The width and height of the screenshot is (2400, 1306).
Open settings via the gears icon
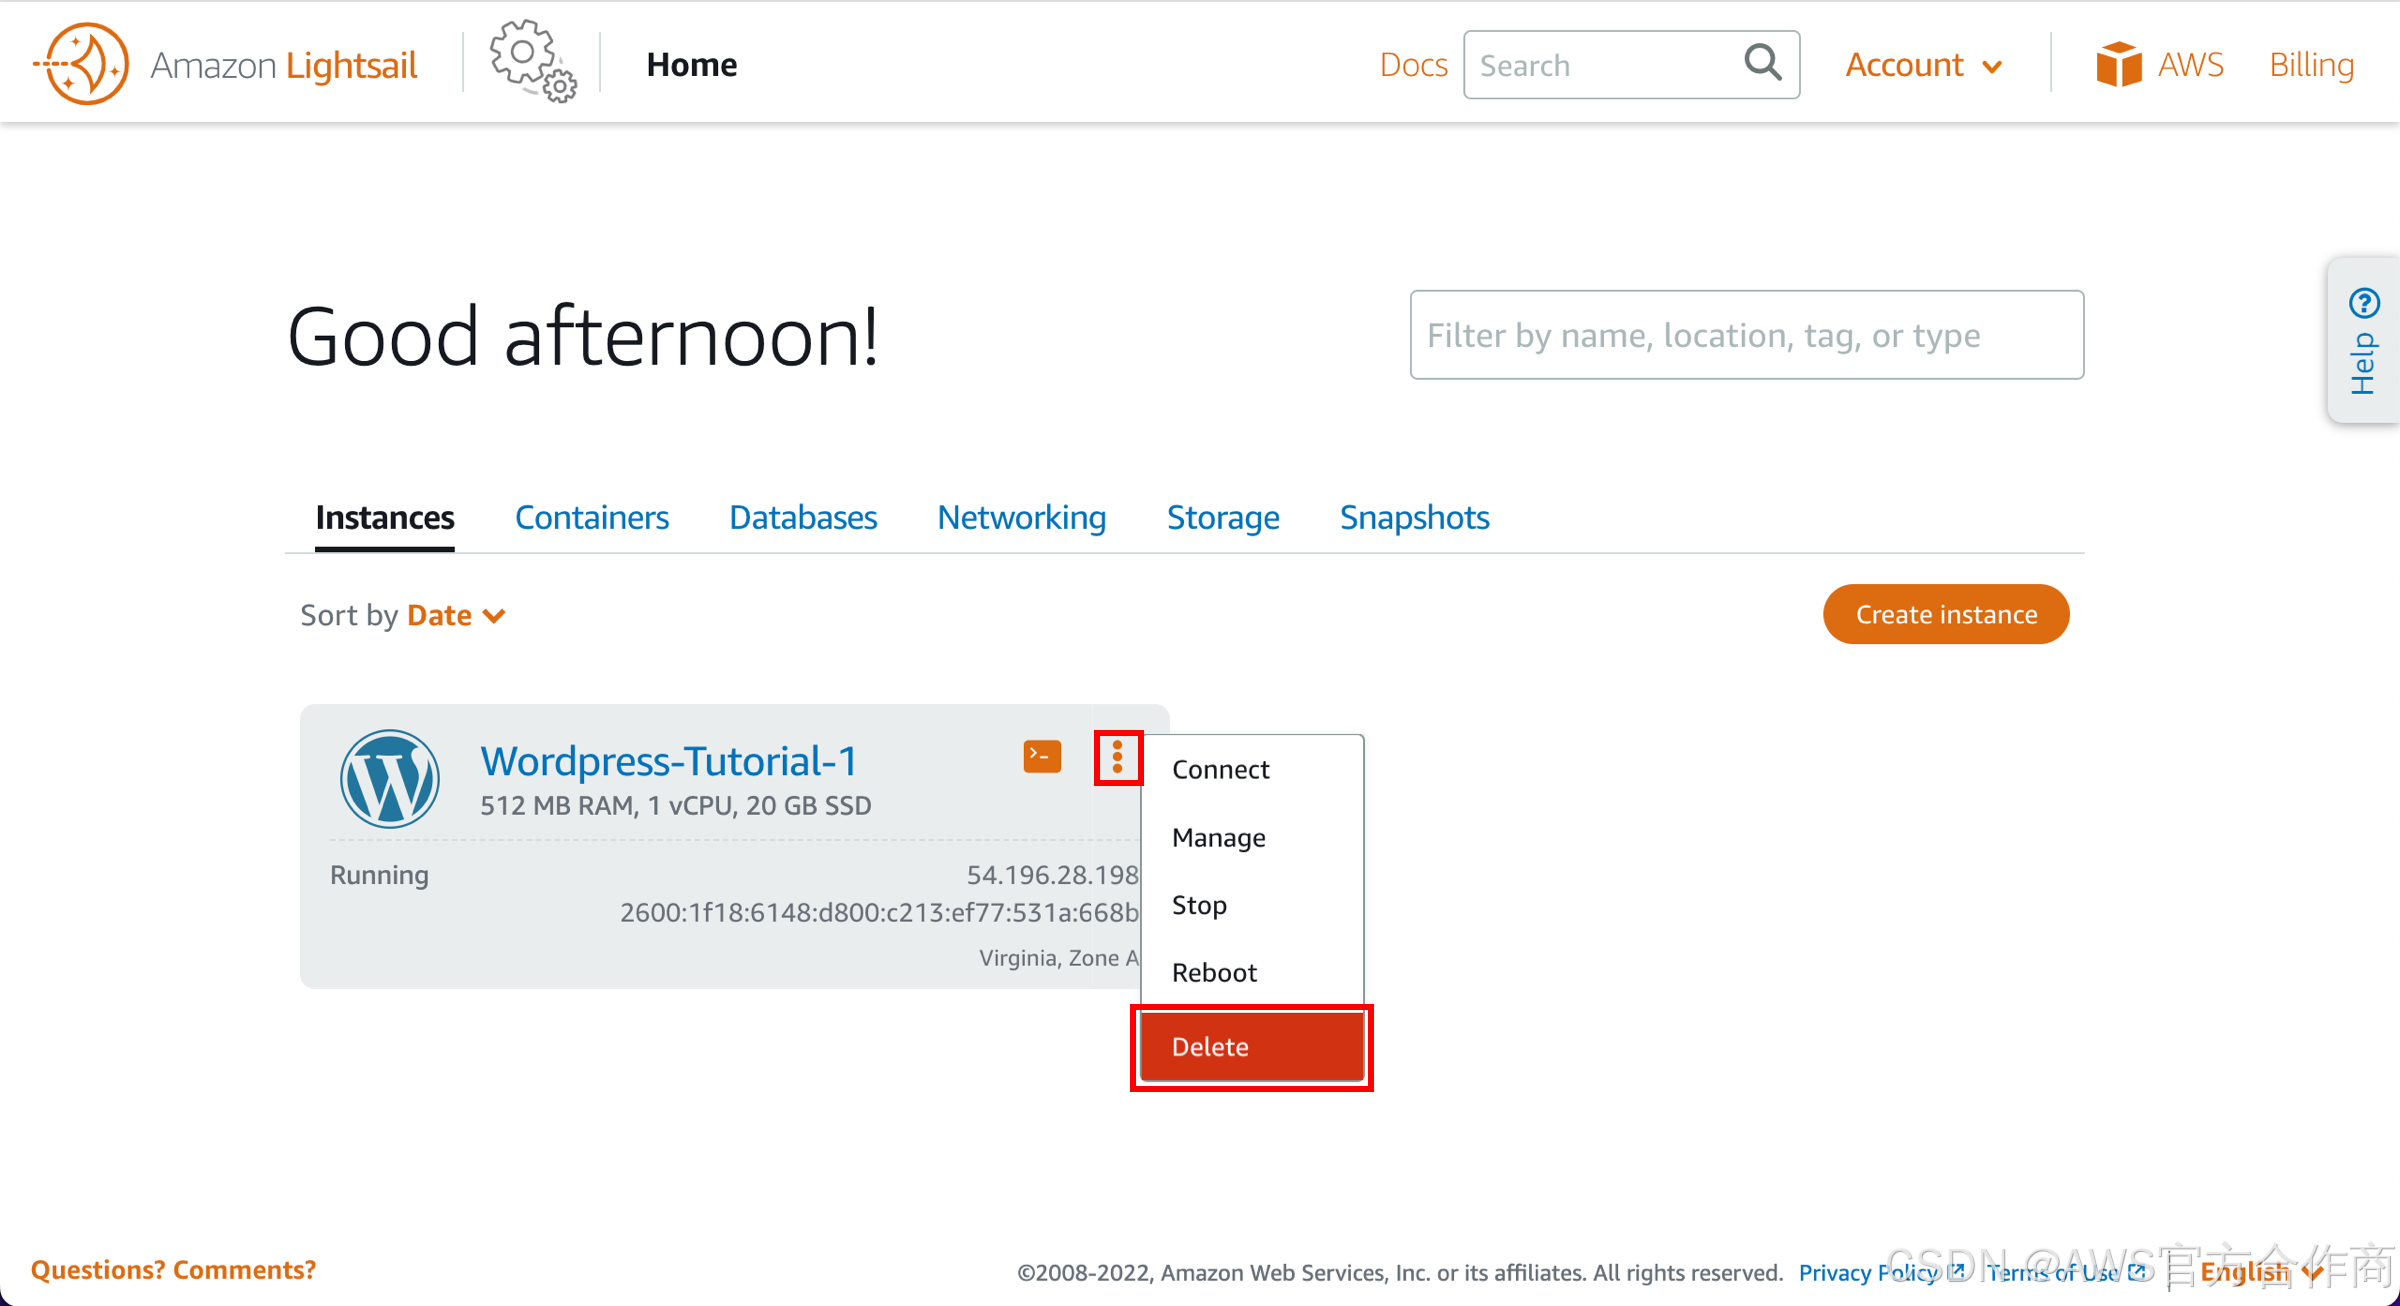532,62
